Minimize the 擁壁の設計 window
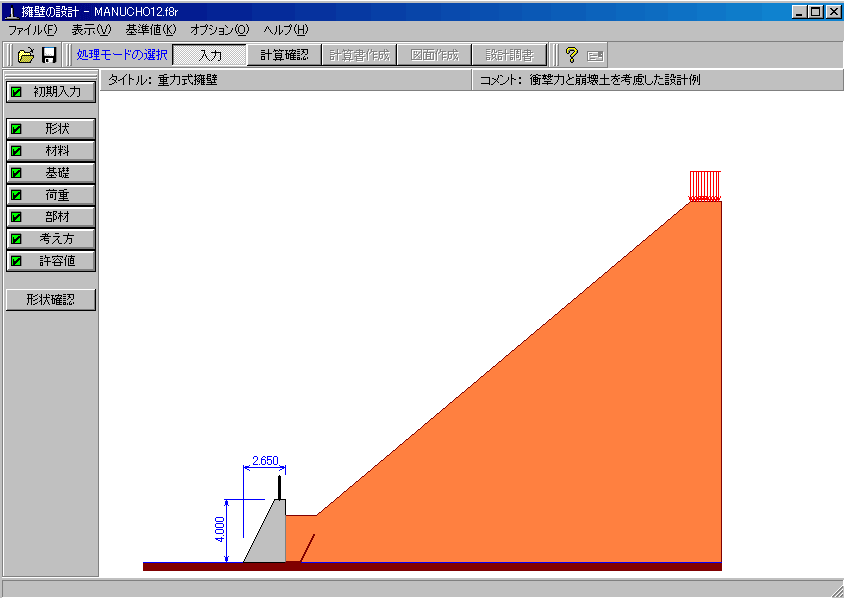844x598 pixels. 800,11
